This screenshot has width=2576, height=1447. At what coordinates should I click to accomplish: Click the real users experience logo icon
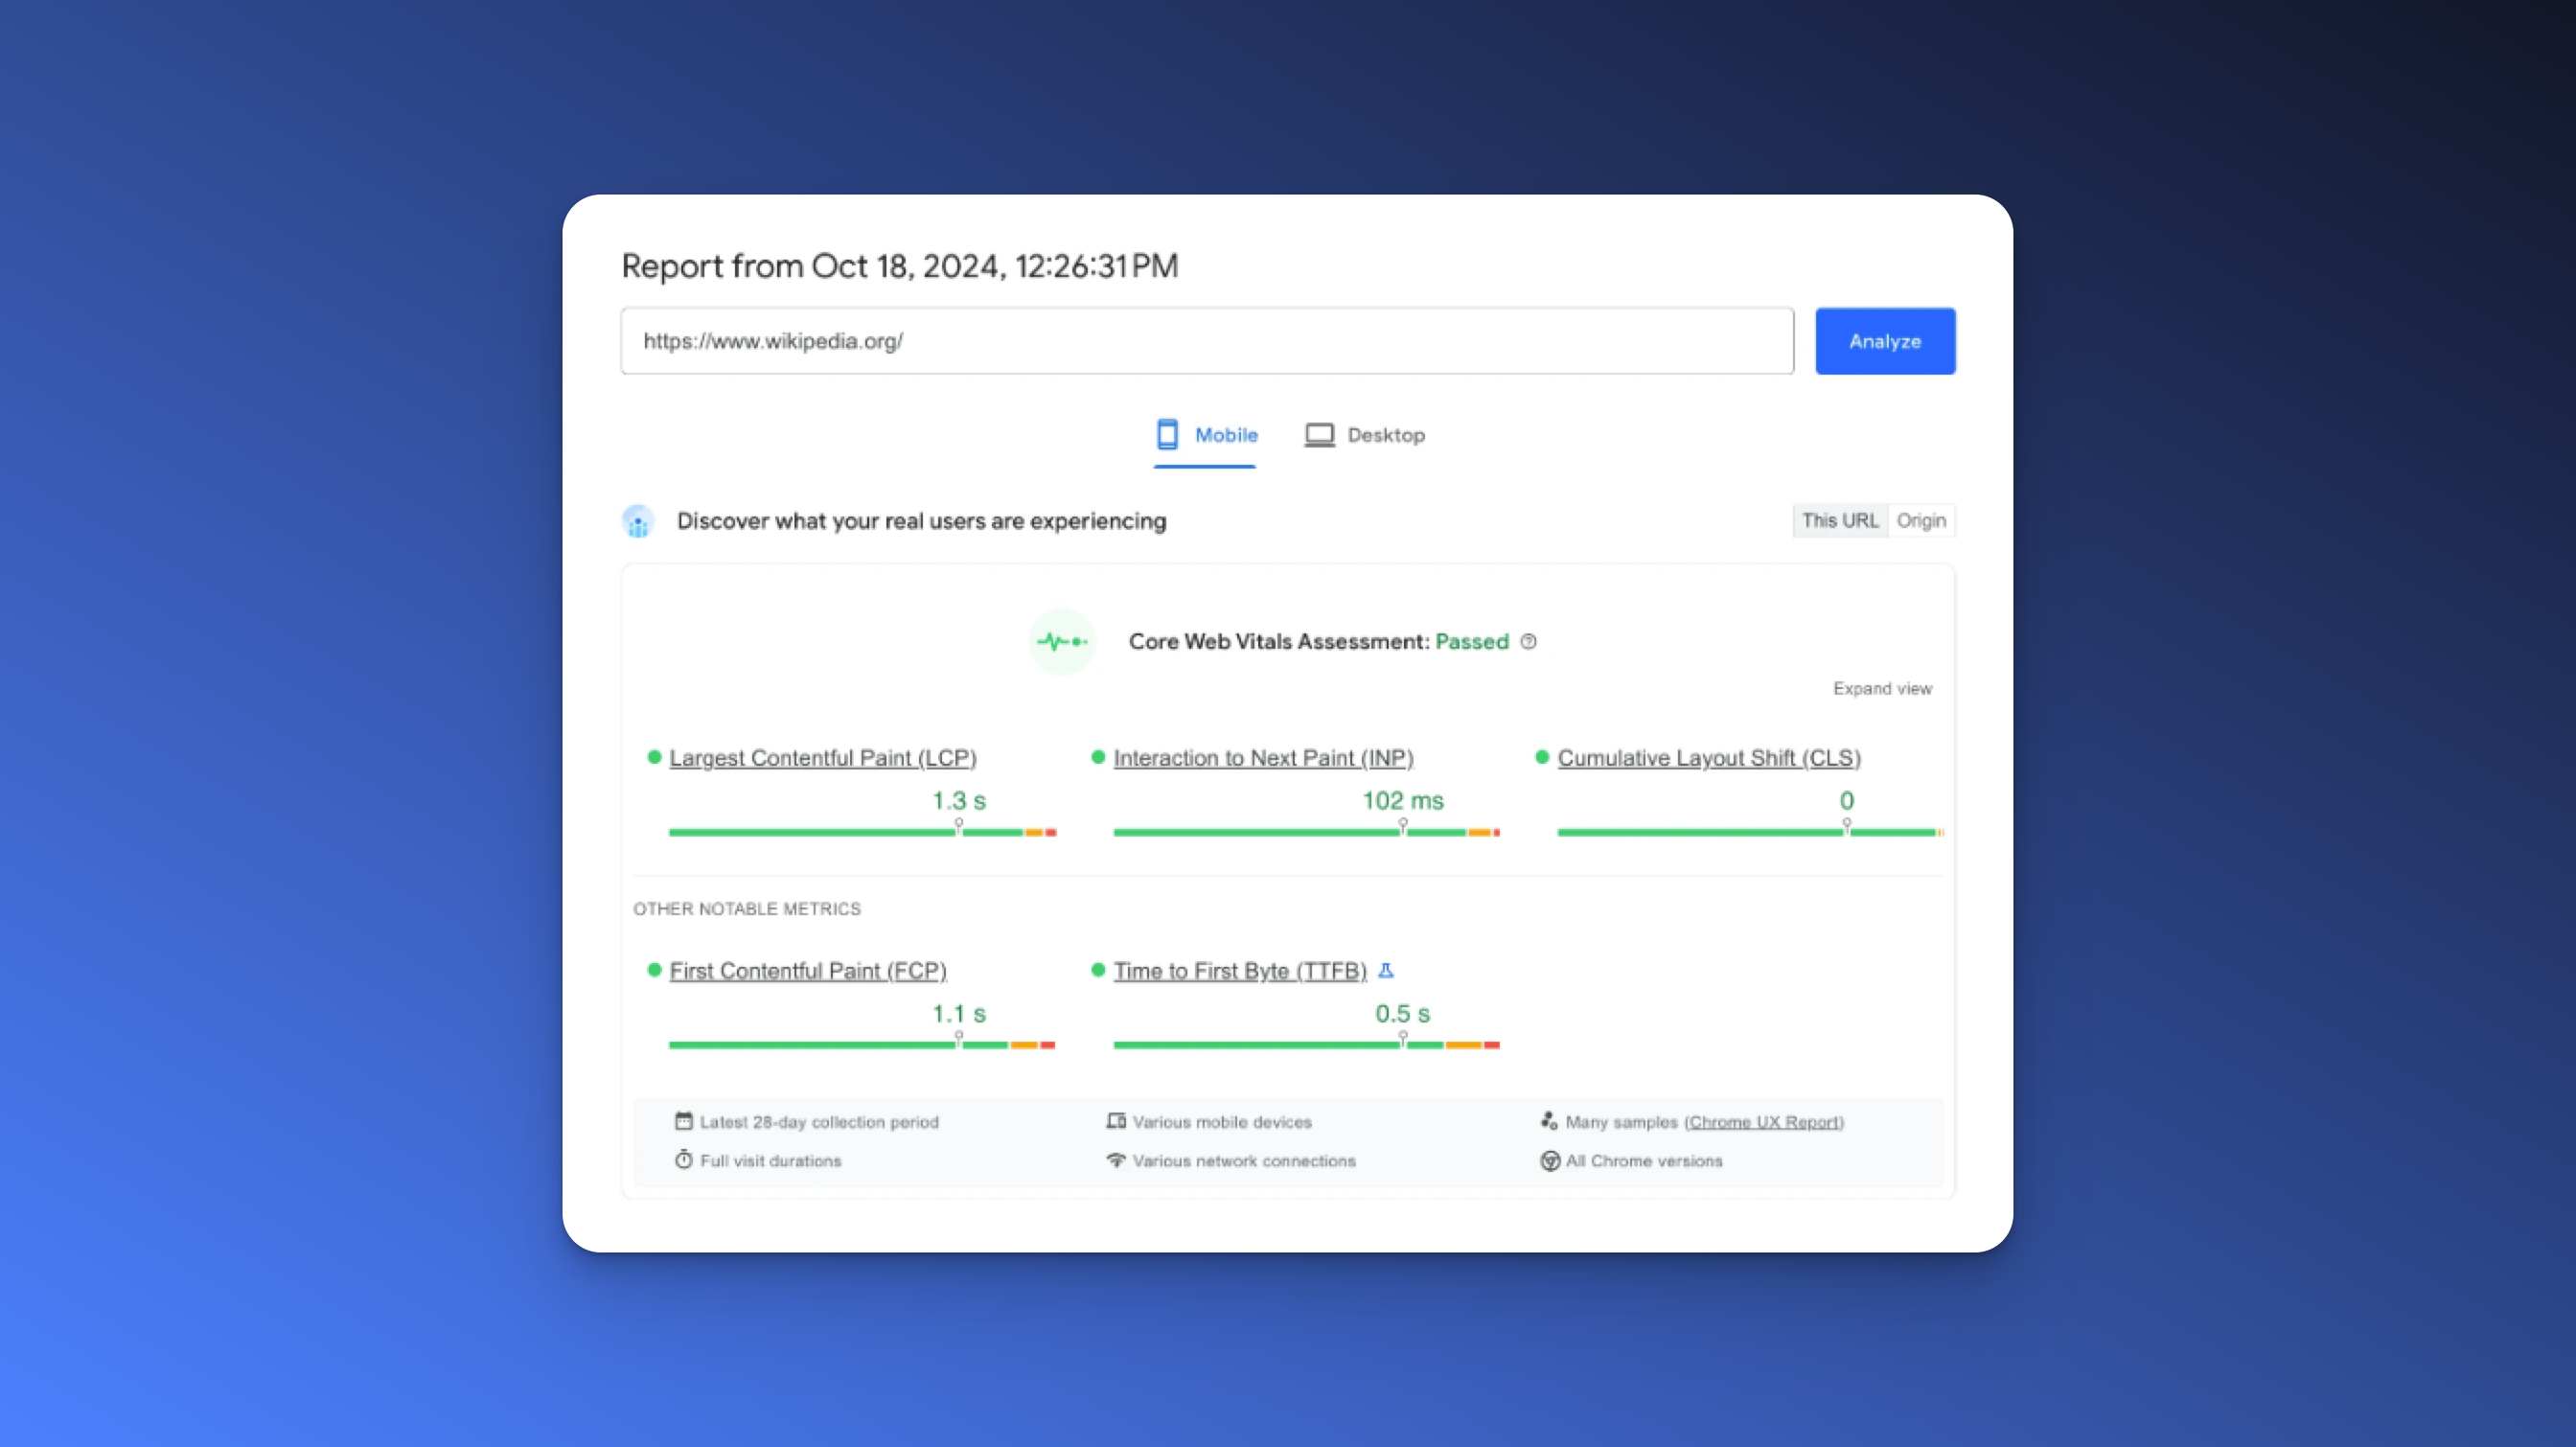(638, 521)
